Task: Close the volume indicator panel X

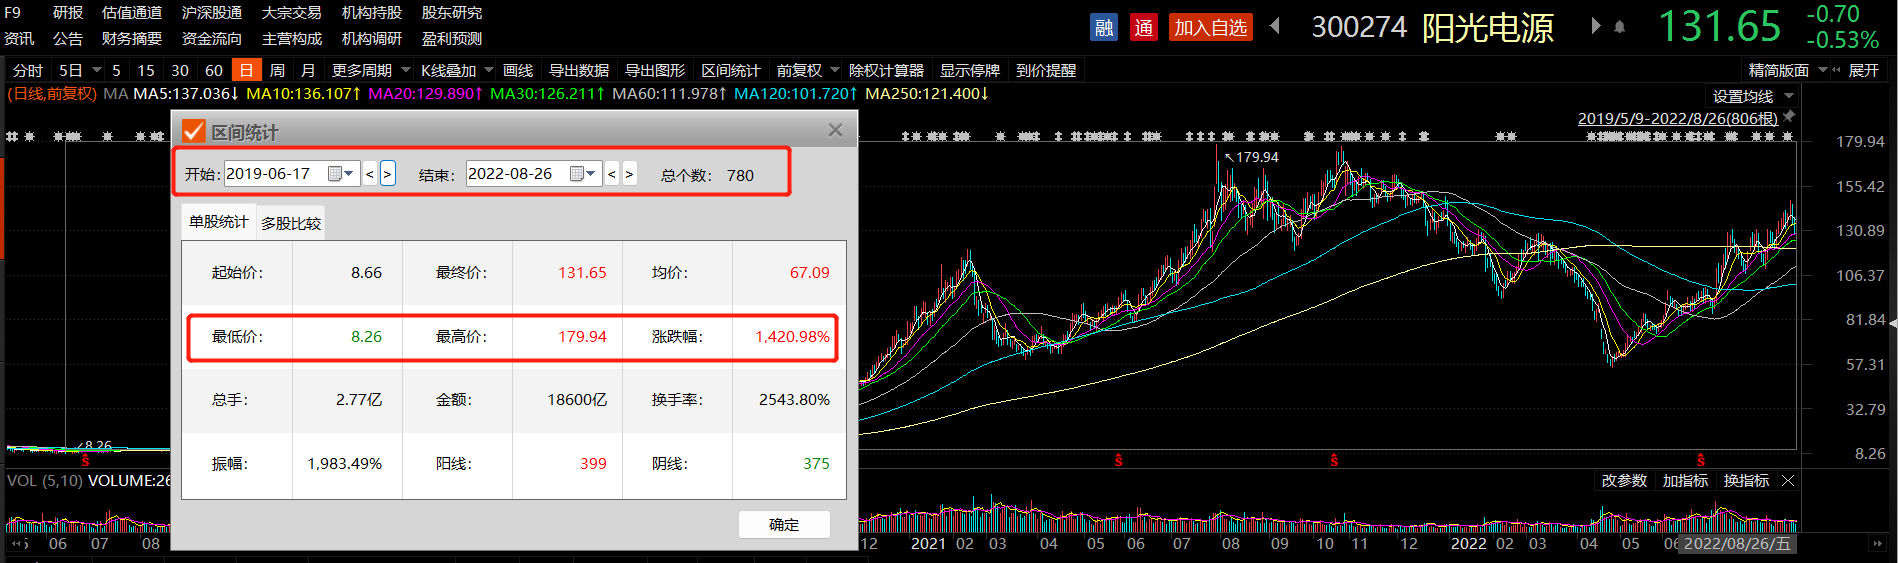Action: (1788, 481)
